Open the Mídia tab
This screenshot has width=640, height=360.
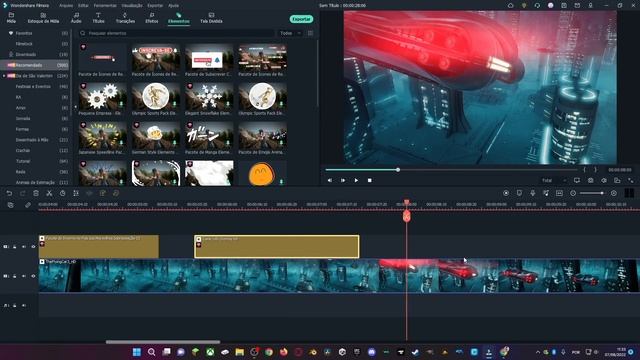pyautogui.click(x=11, y=18)
